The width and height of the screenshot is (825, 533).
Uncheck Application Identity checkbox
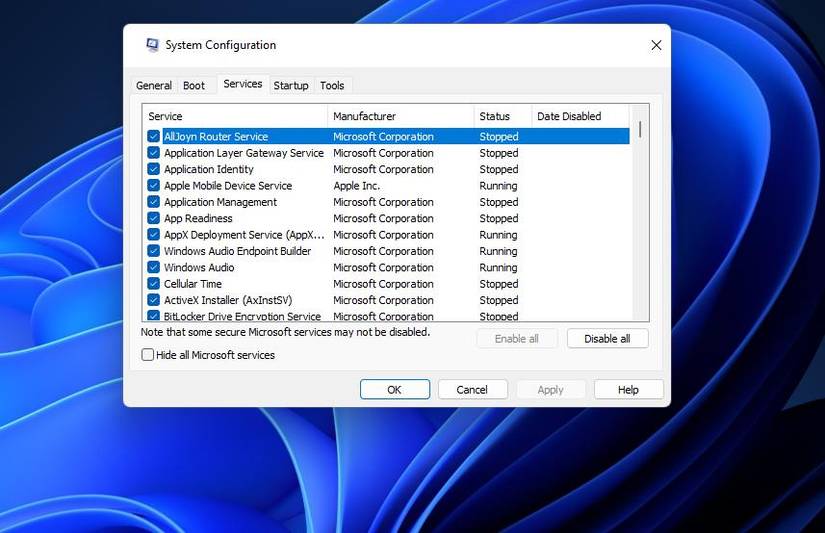[x=154, y=169]
